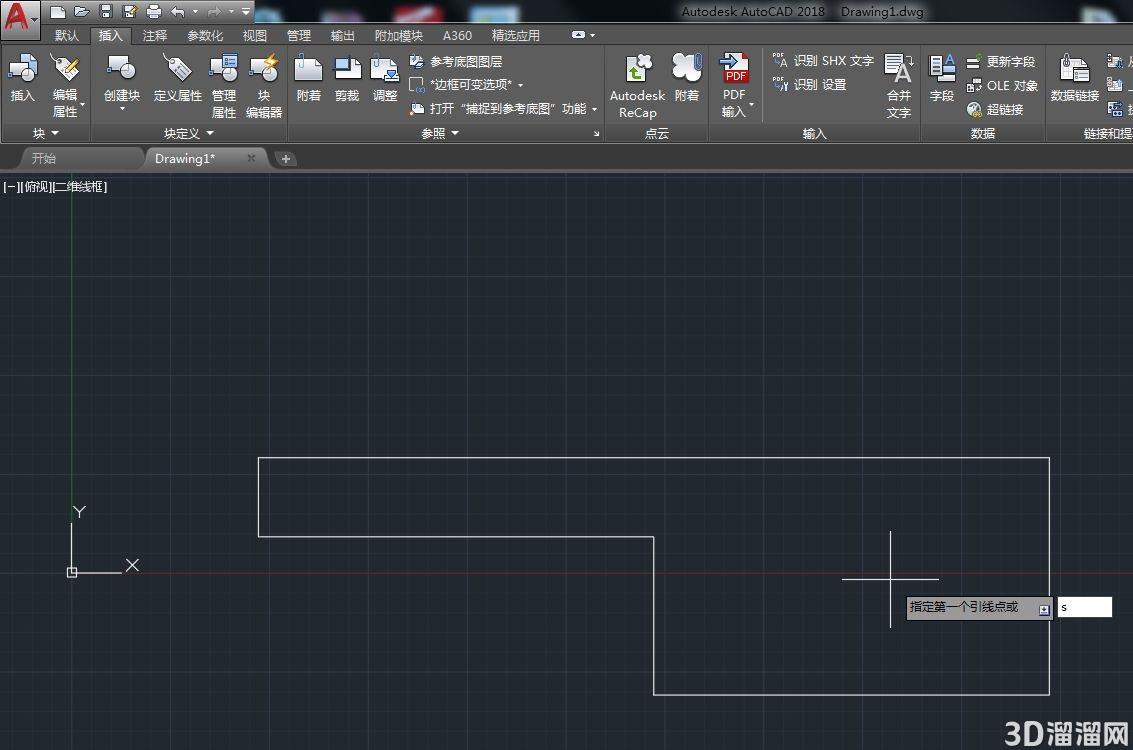Select the Define Attributes (定义属性) icon
1133x750 pixels.
coord(178,77)
